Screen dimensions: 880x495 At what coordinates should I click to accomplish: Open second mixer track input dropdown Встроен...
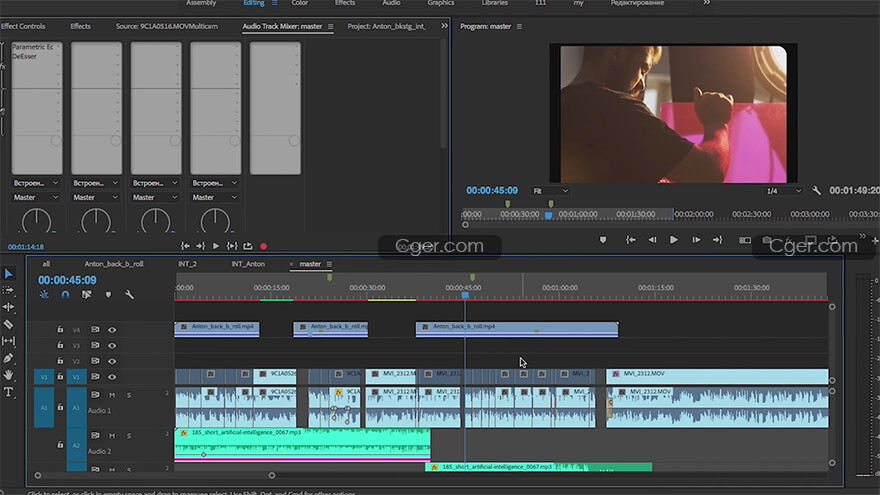tap(95, 183)
